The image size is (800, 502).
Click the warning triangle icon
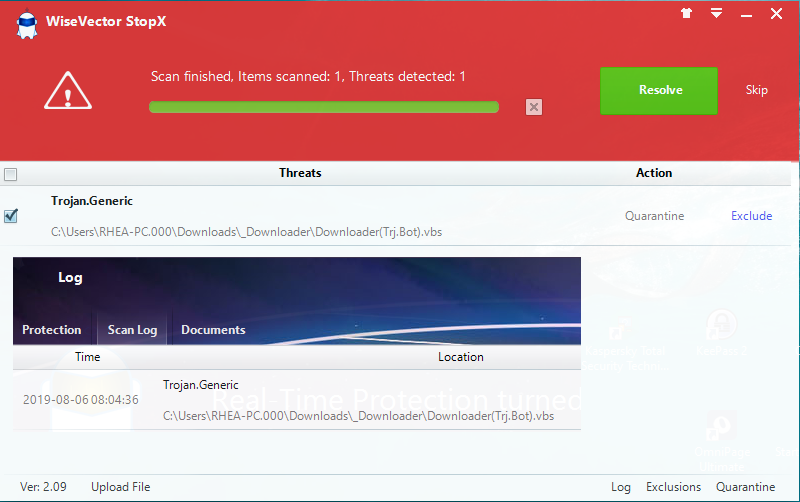point(68,90)
